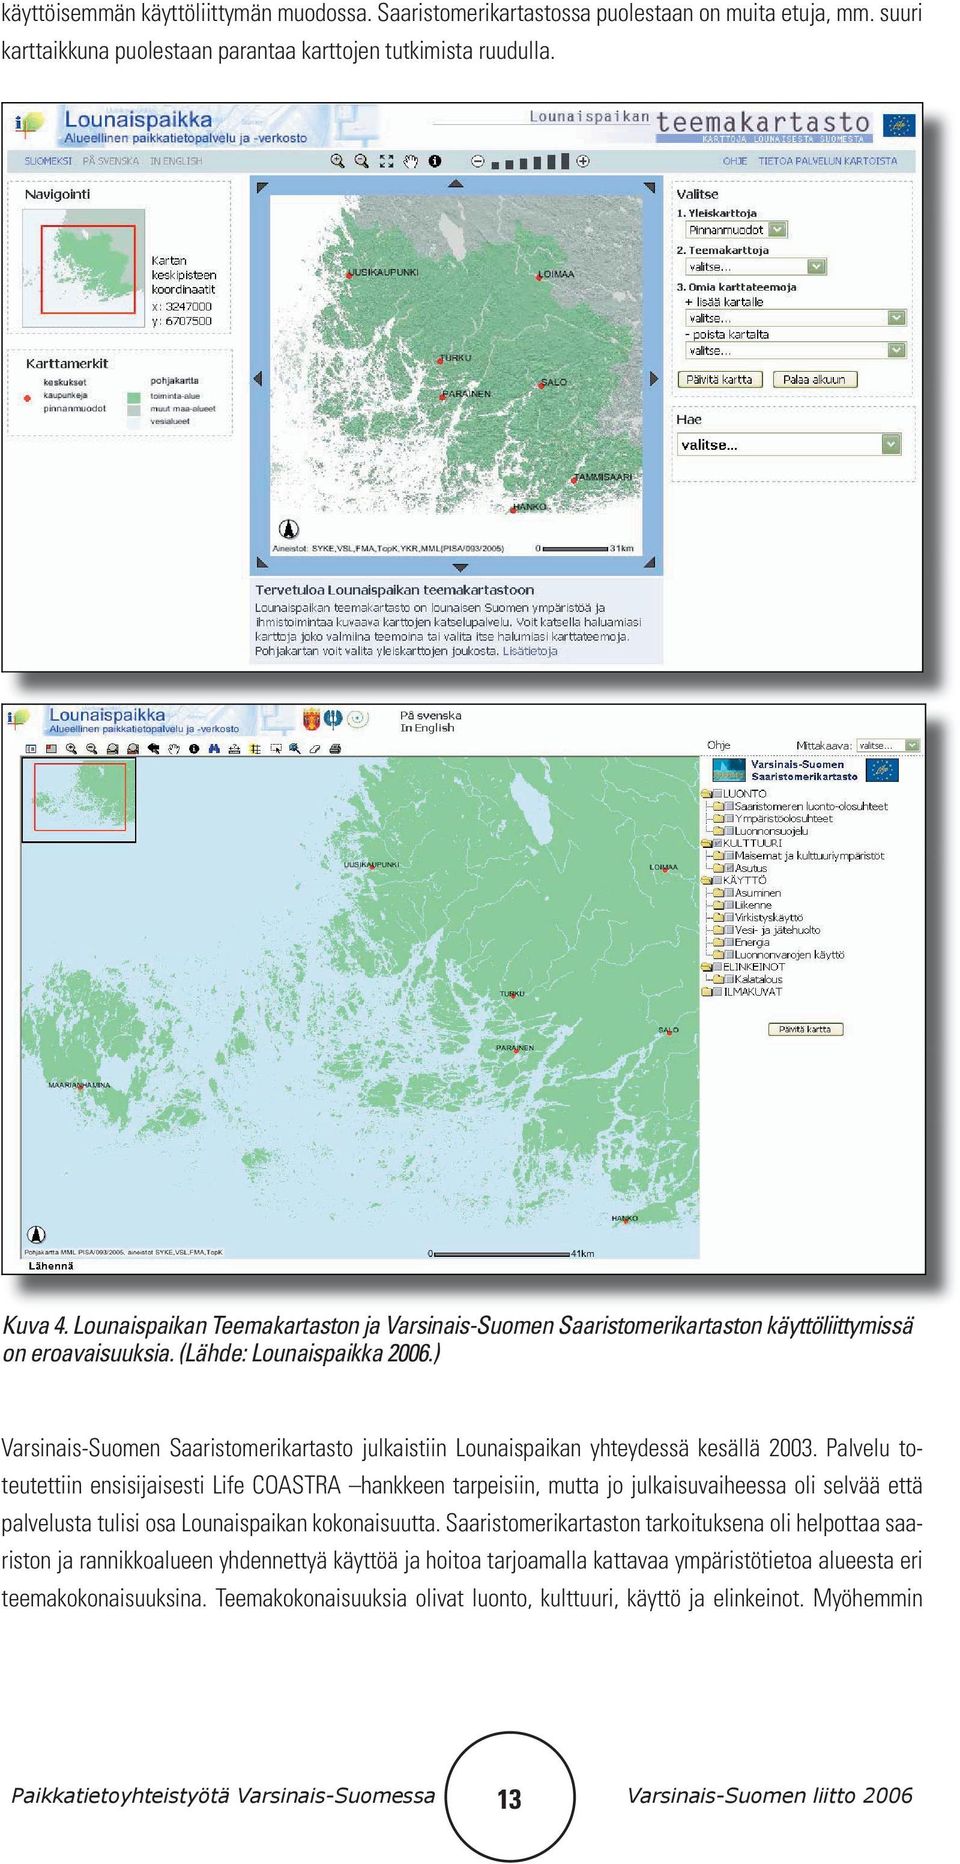Viewport: 960px width, 1864px height.
Task: Click the Navigointi overview map thumbnail
Action: 82,267
